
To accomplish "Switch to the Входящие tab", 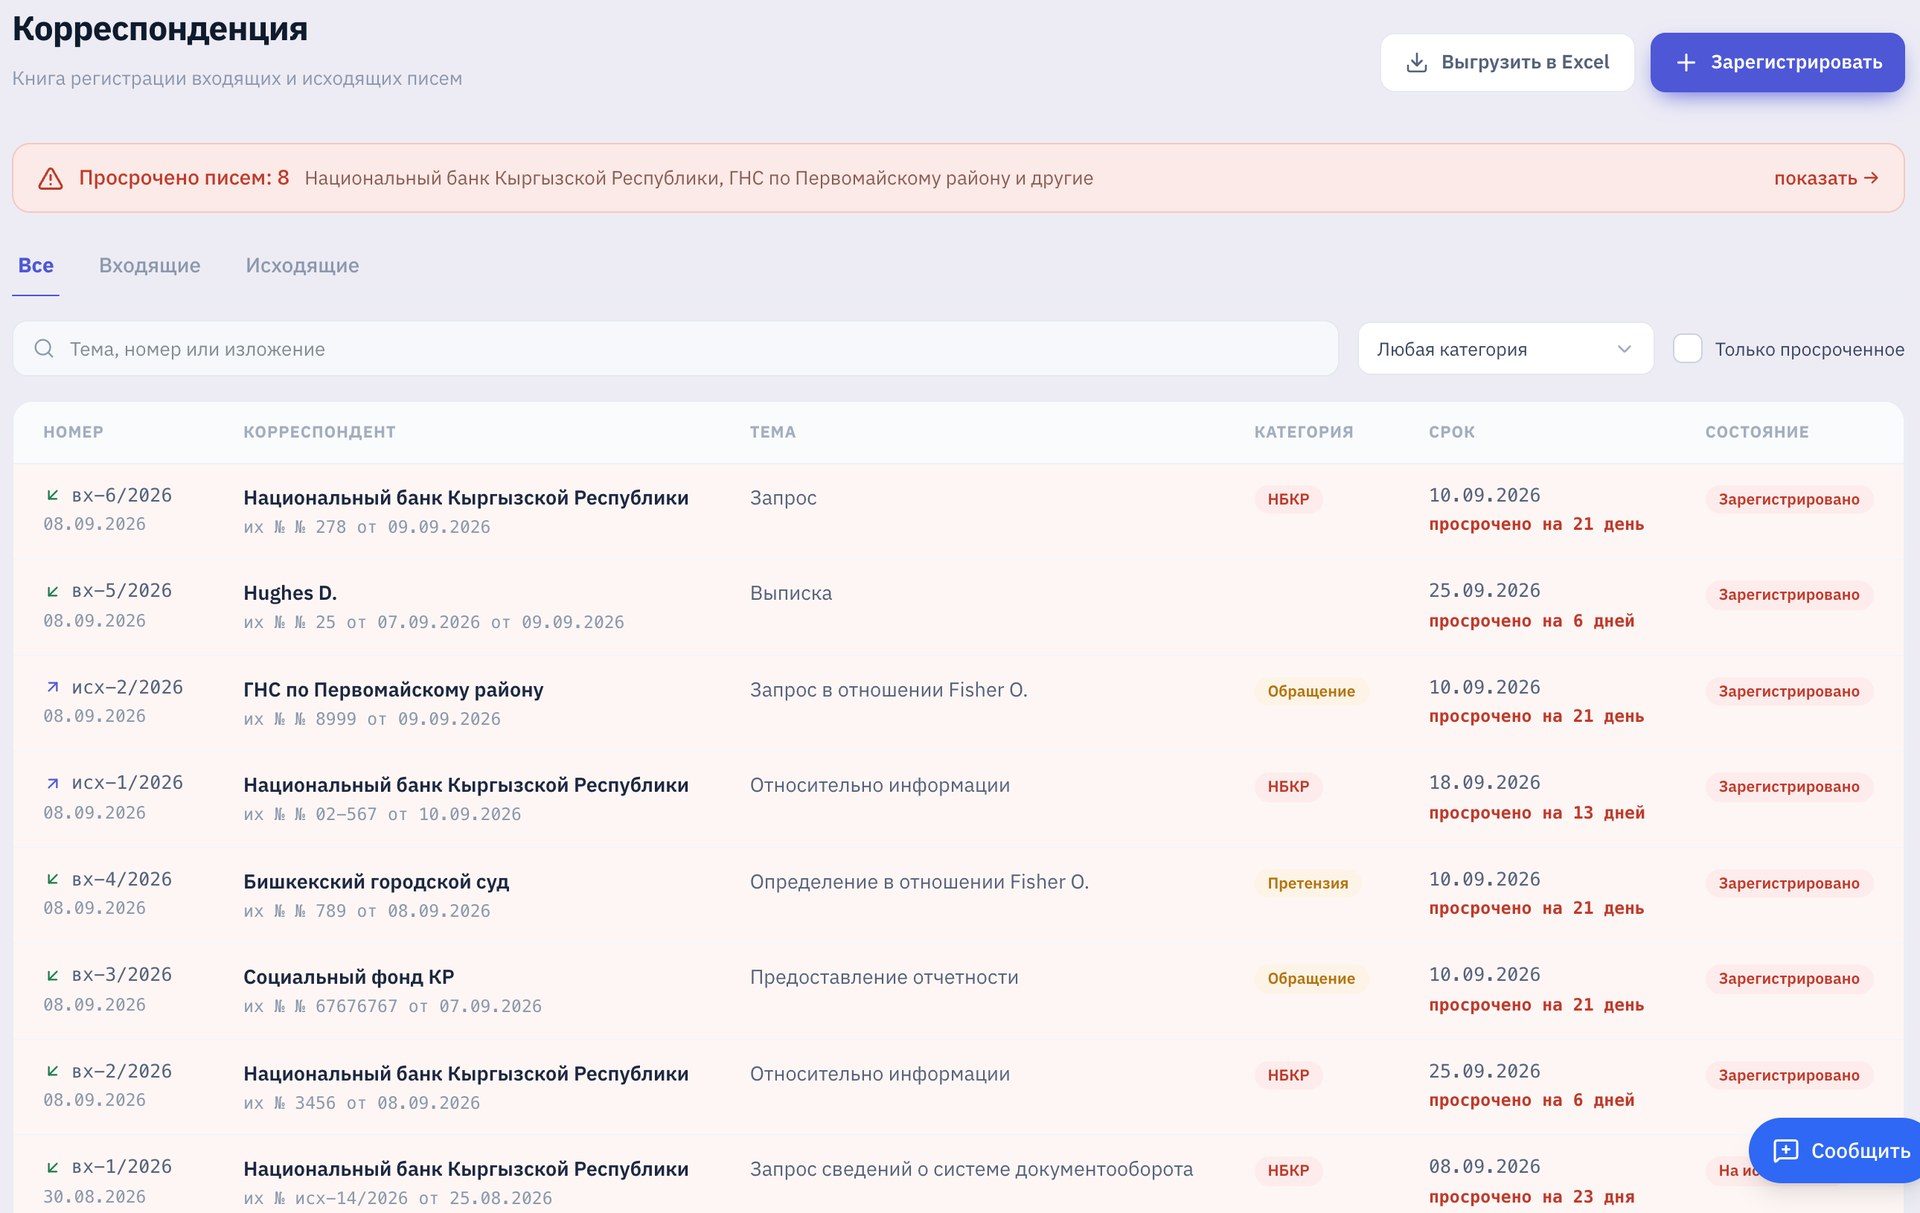I will 149,265.
